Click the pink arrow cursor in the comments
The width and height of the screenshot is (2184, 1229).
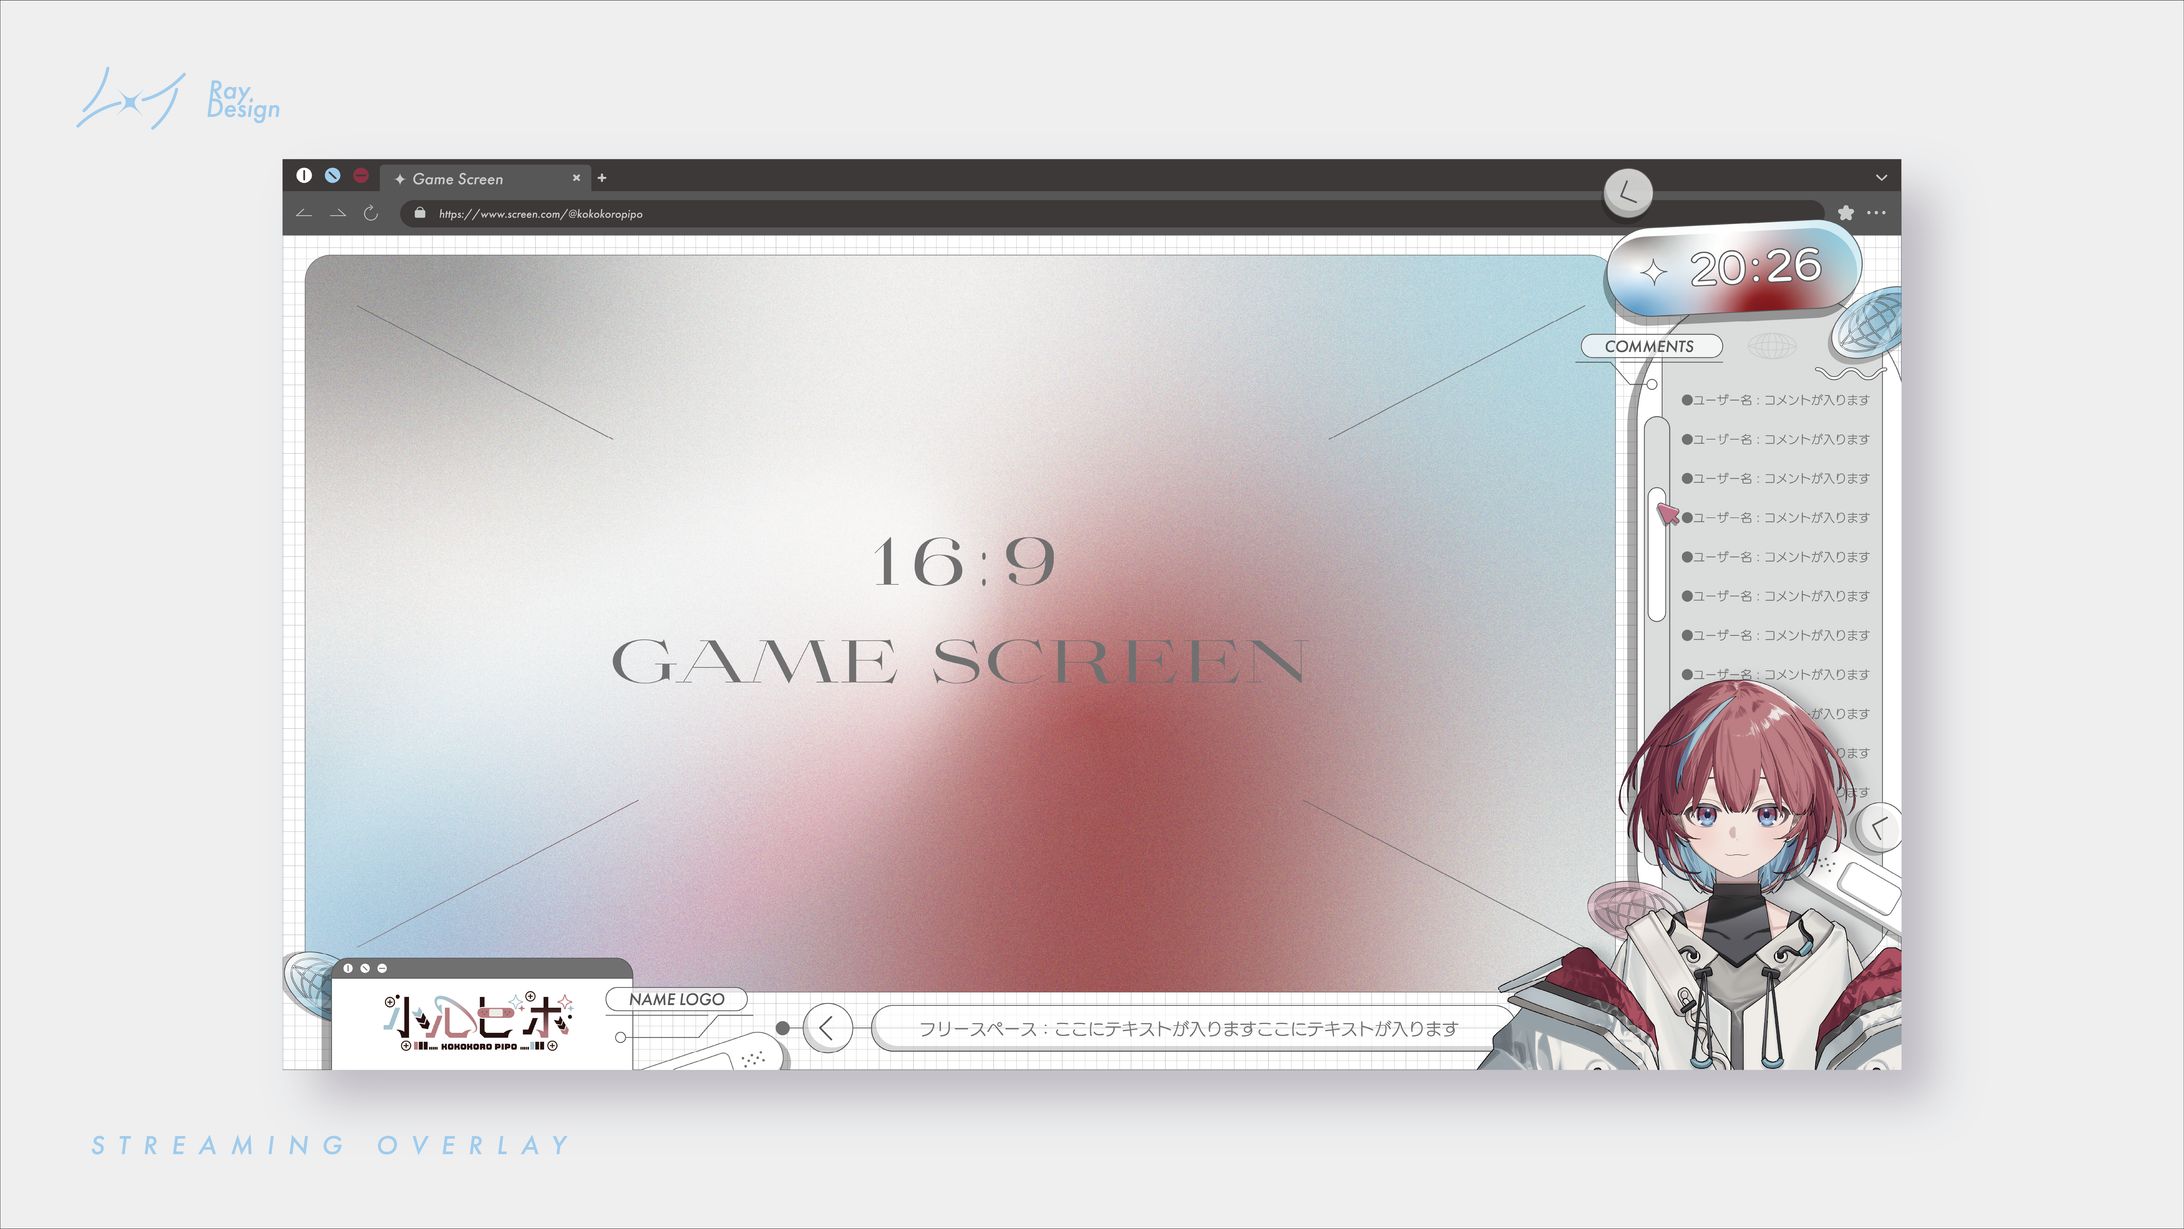1668,514
